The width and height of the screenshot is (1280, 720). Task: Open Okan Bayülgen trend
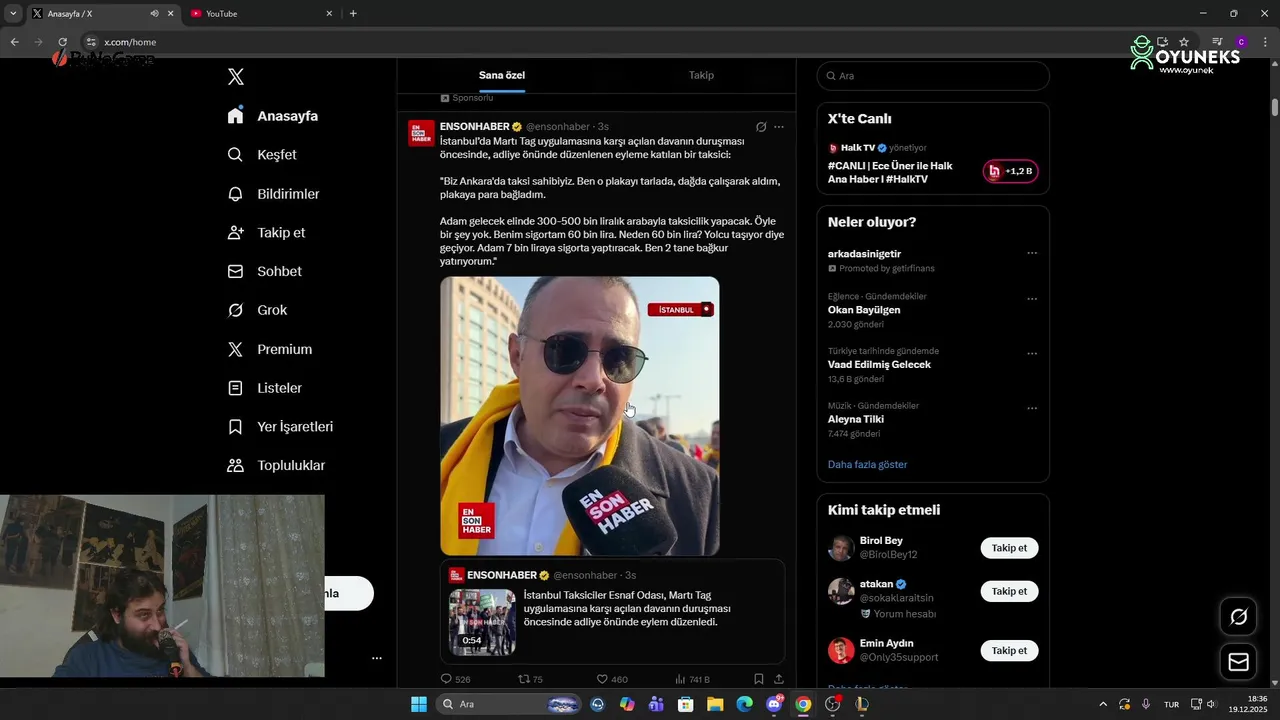[x=864, y=310]
